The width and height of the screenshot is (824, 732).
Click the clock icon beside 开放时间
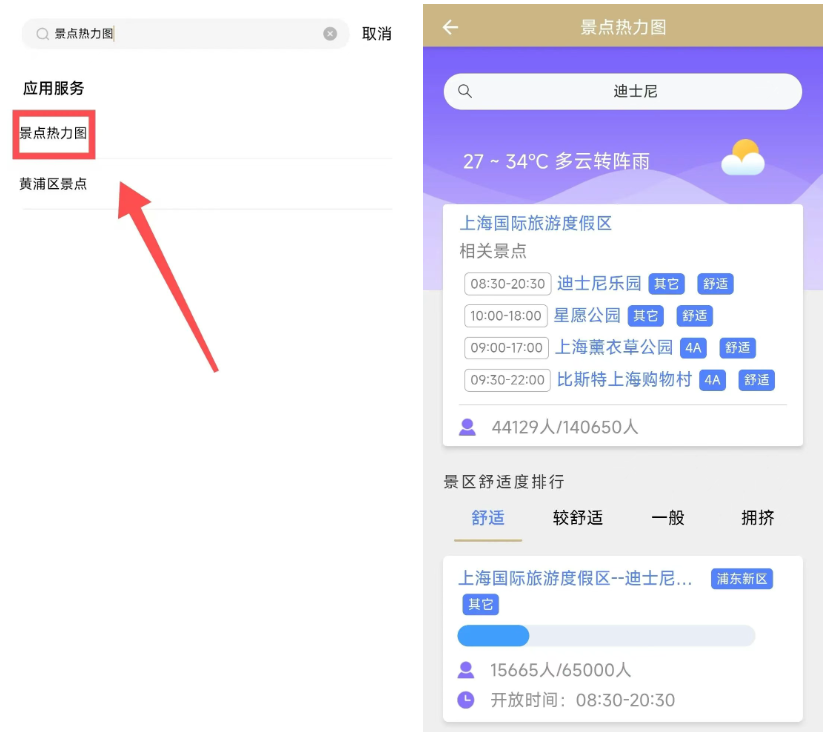[466, 700]
